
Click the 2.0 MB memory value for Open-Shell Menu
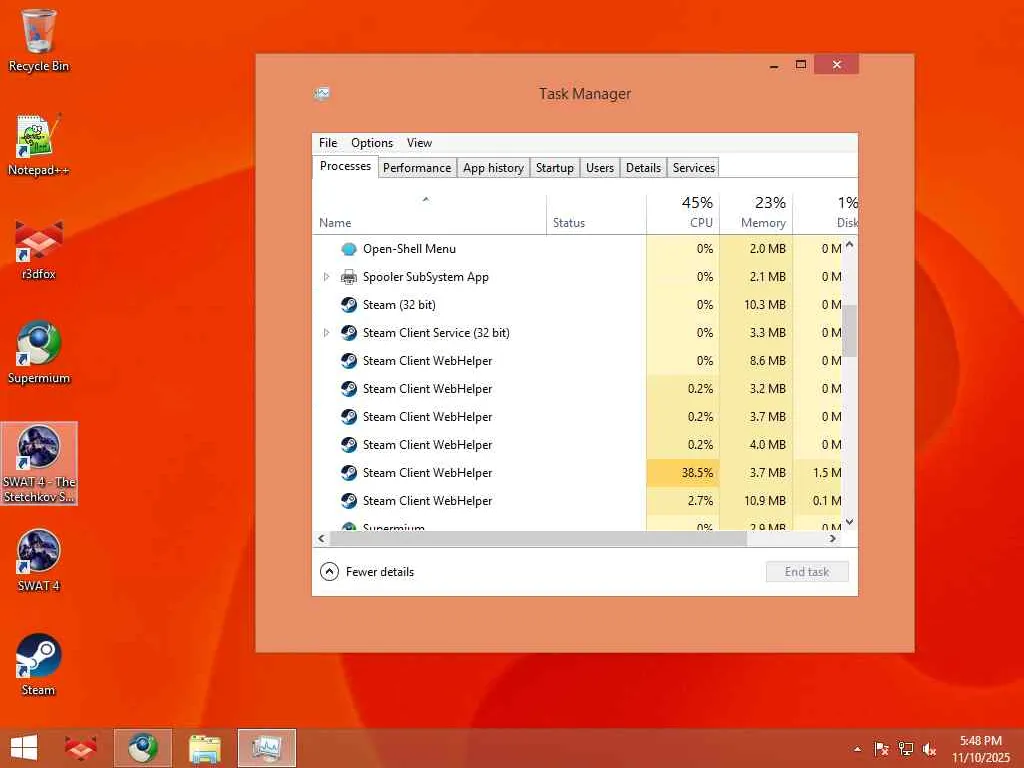(x=767, y=249)
